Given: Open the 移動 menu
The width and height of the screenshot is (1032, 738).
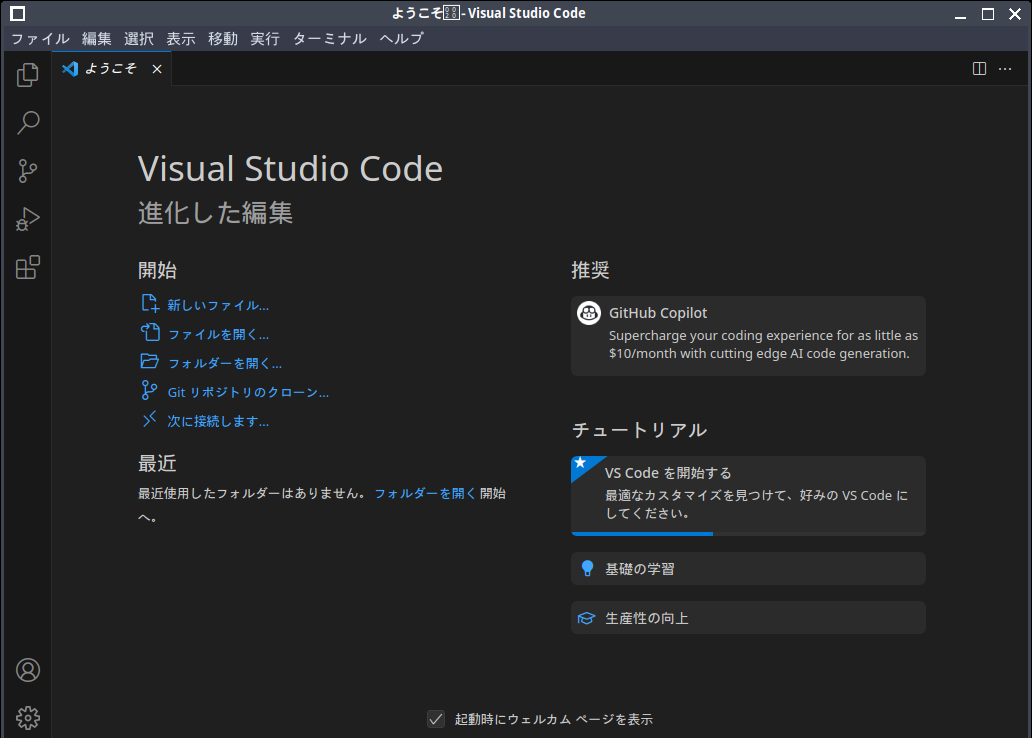Looking at the screenshot, I should pos(223,39).
